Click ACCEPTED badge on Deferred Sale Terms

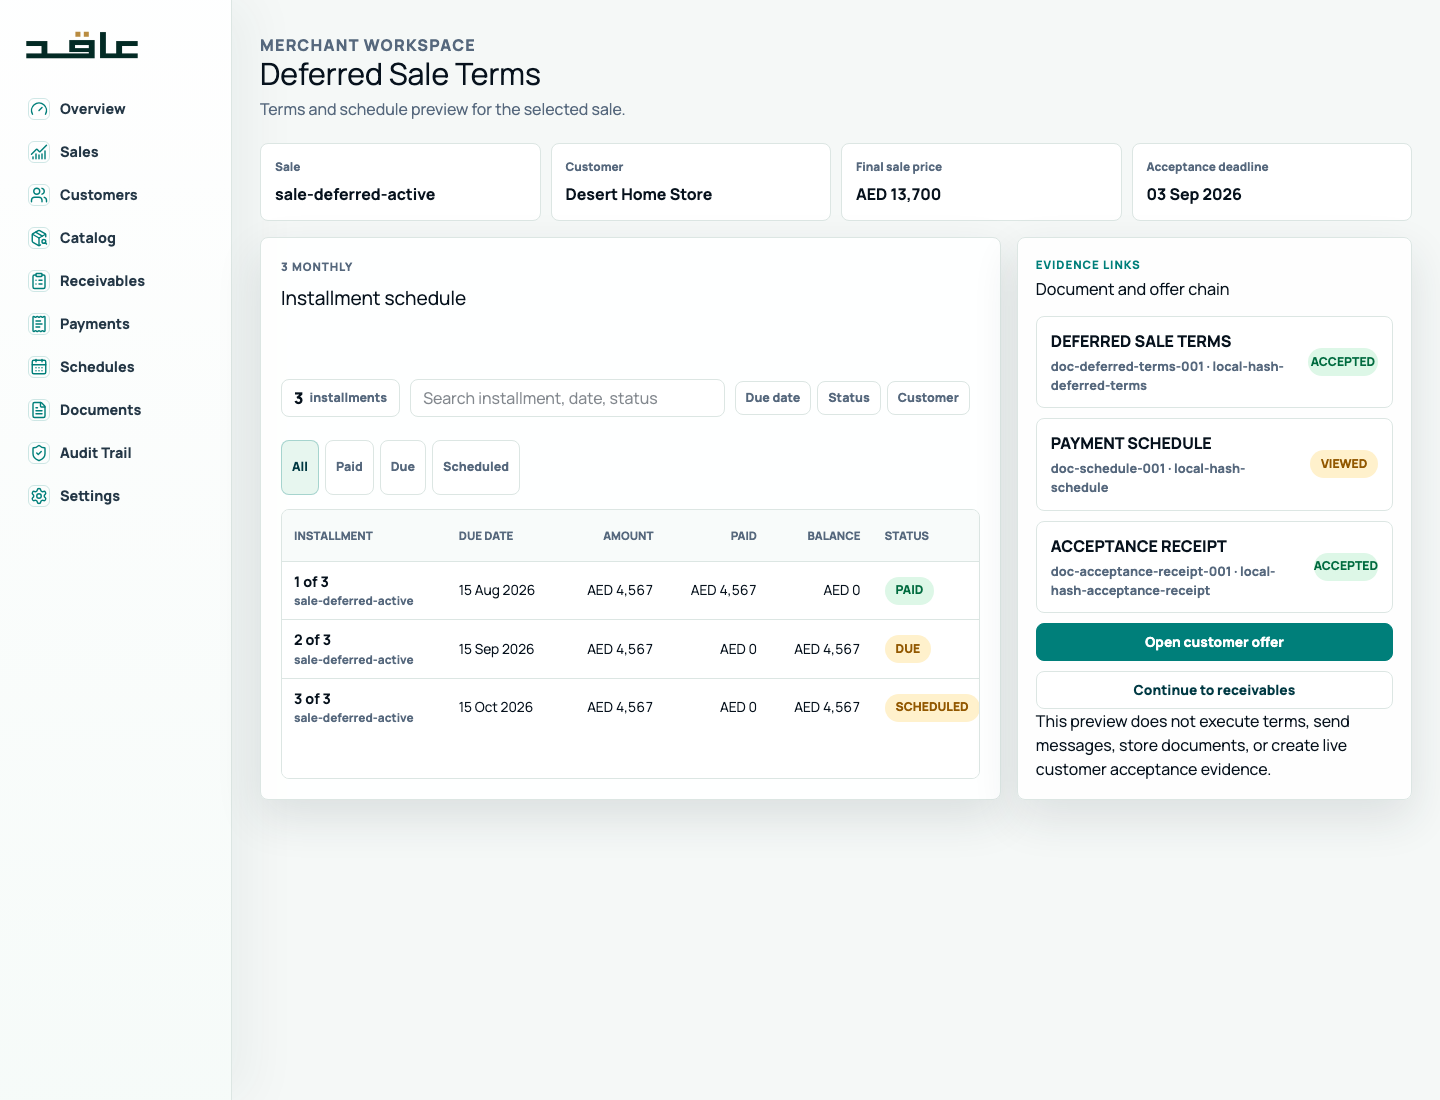point(1343,362)
